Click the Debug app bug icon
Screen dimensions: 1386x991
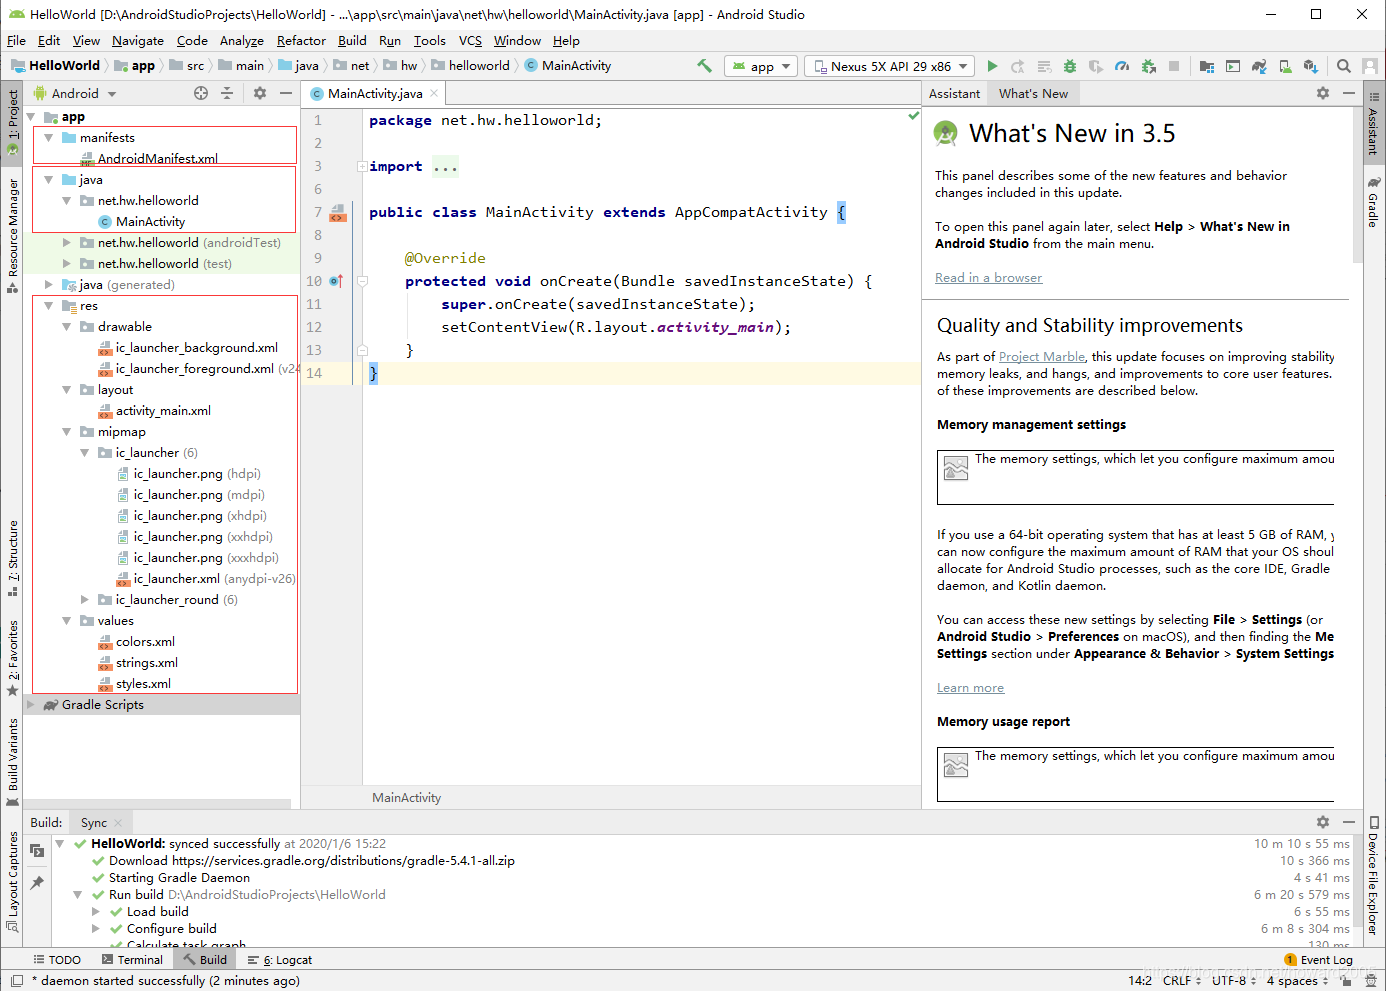coord(1070,66)
